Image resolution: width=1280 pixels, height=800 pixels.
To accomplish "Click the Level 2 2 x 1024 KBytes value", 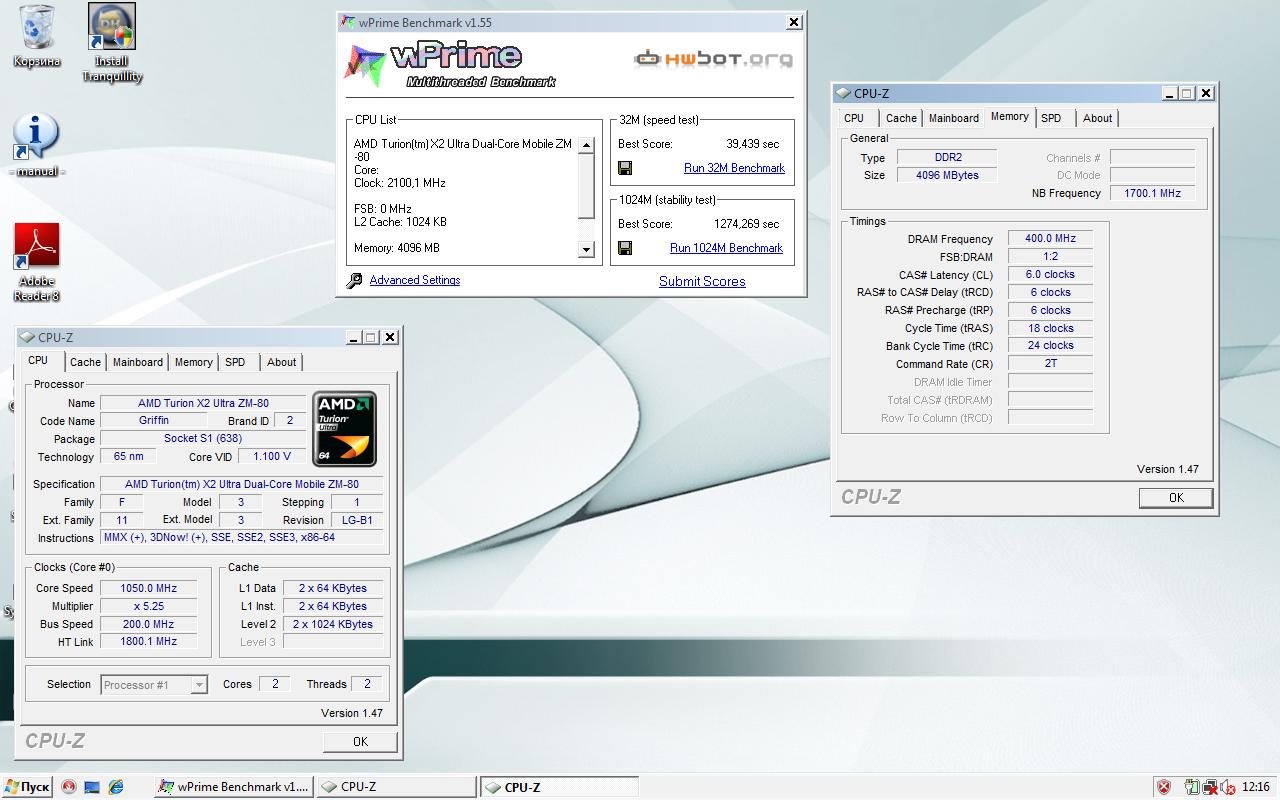I will [x=333, y=624].
